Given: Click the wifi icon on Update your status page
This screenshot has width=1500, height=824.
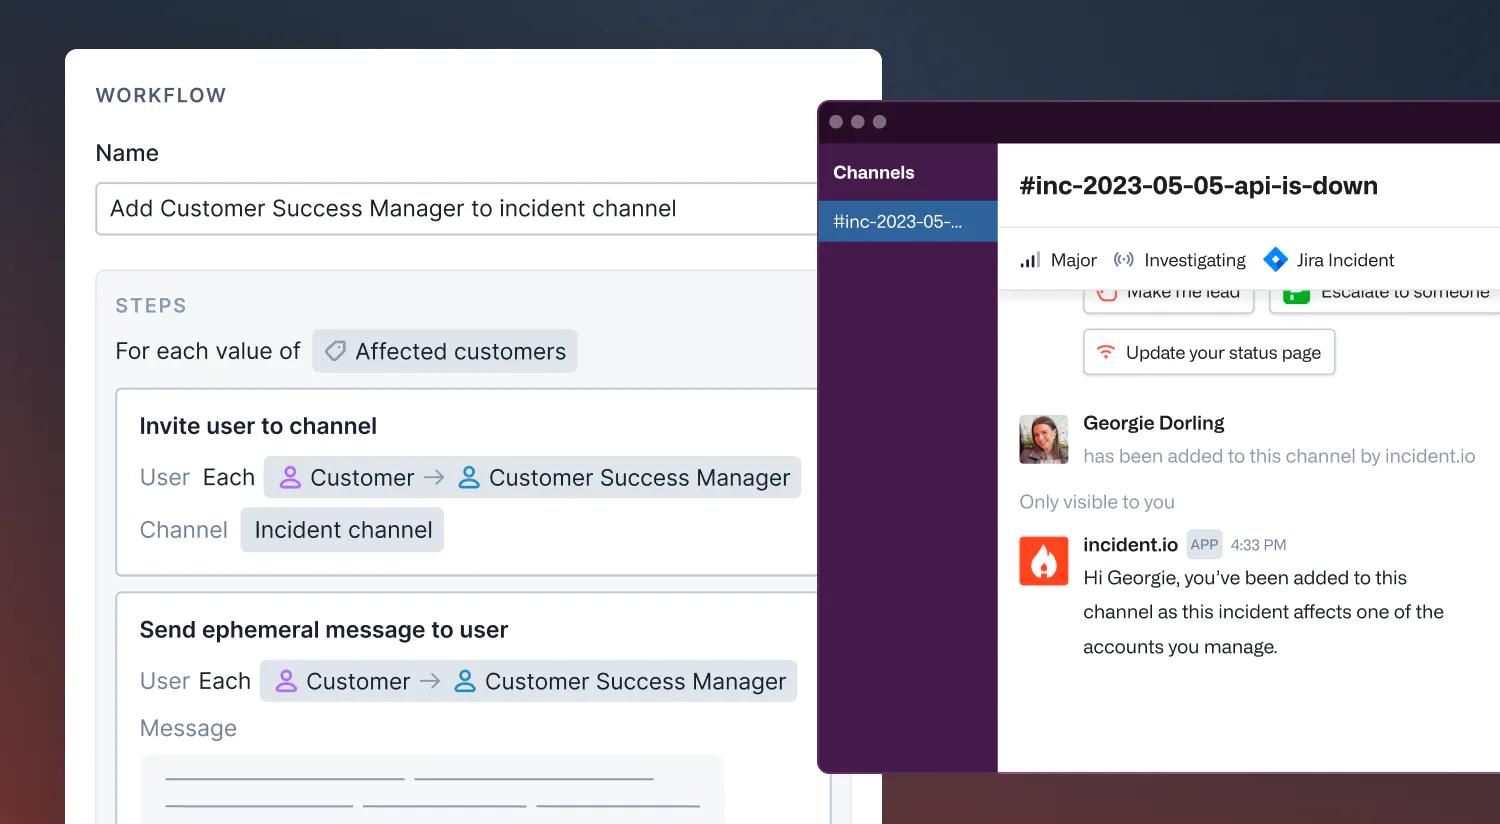Looking at the screenshot, I should pos(1105,352).
